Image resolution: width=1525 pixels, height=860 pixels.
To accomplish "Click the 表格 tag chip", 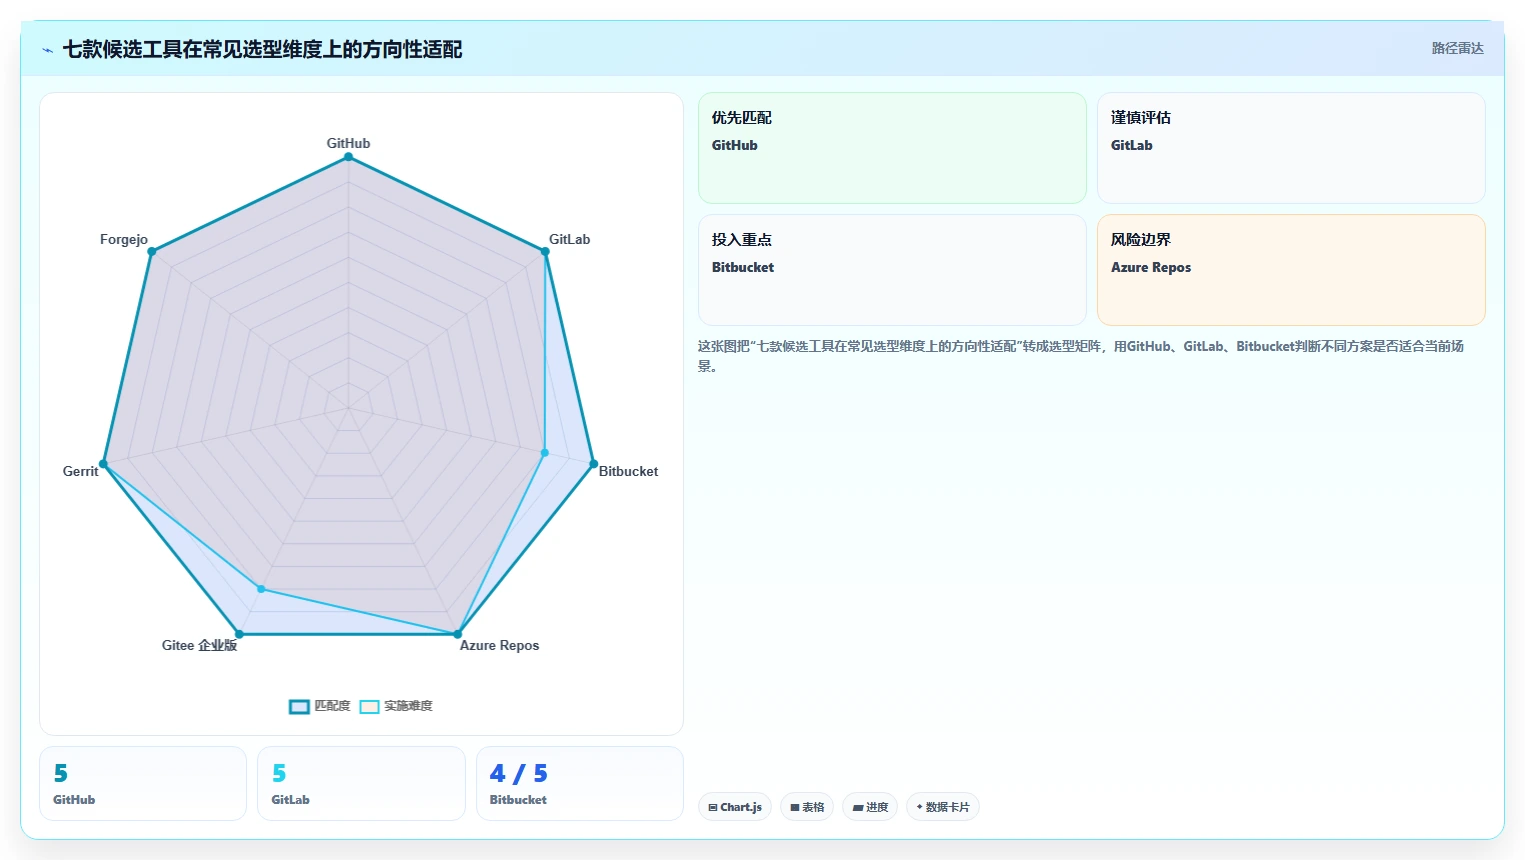I will click(x=807, y=807).
